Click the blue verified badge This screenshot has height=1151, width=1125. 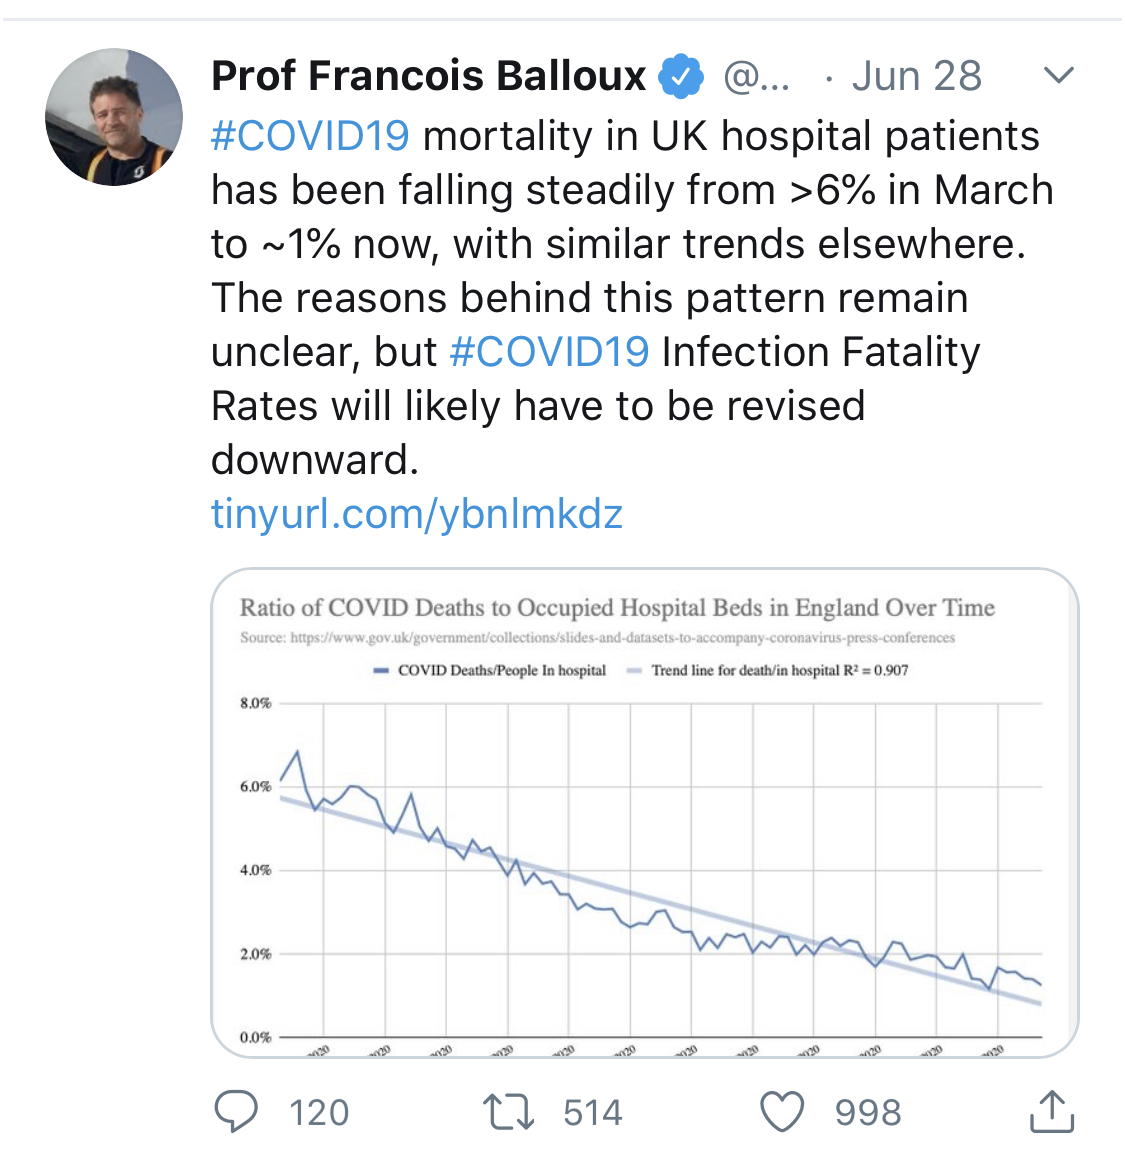point(681,77)
